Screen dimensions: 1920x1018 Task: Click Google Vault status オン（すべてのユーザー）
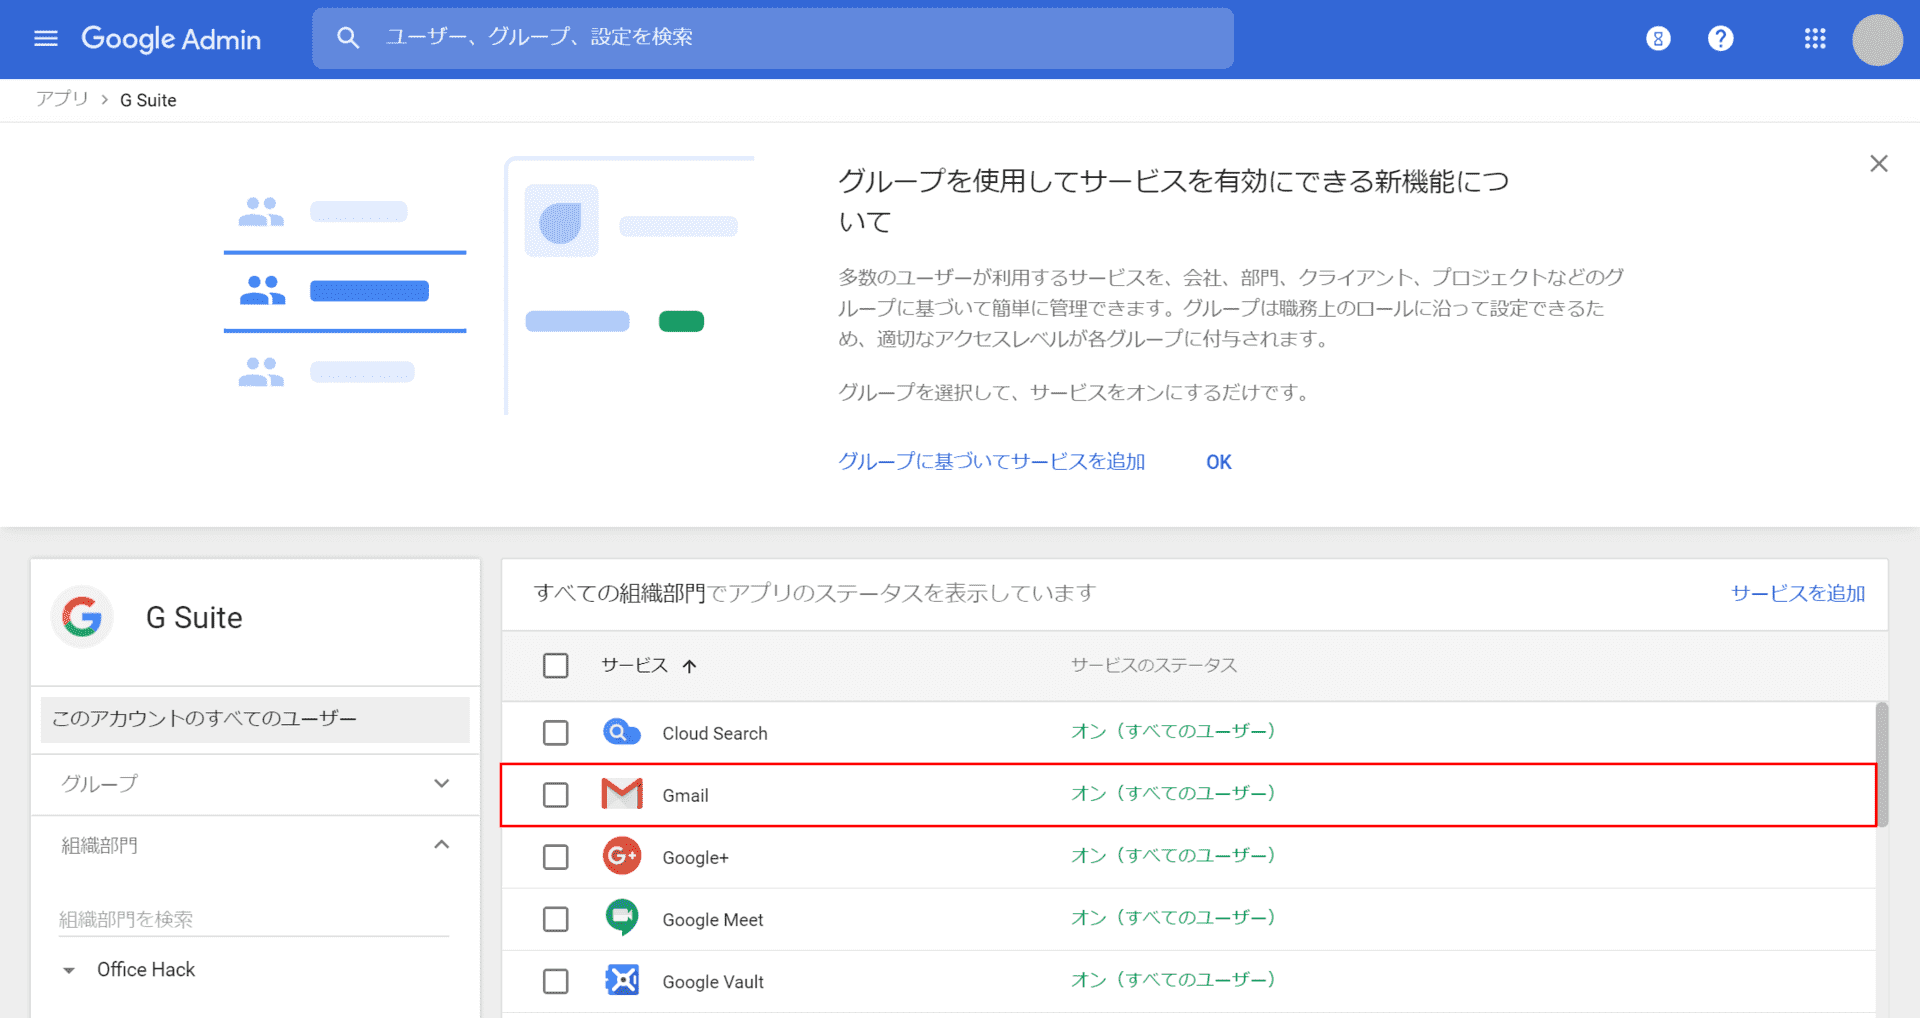pos(1174,979)
